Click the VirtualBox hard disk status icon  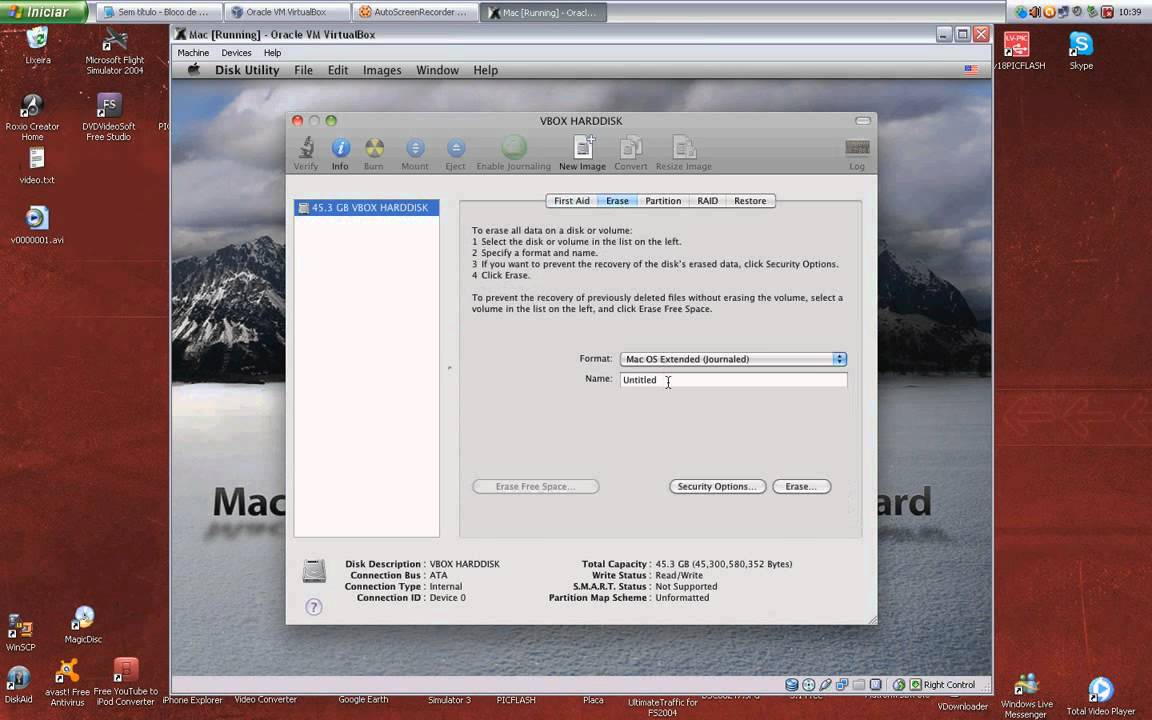pos(791,685)
